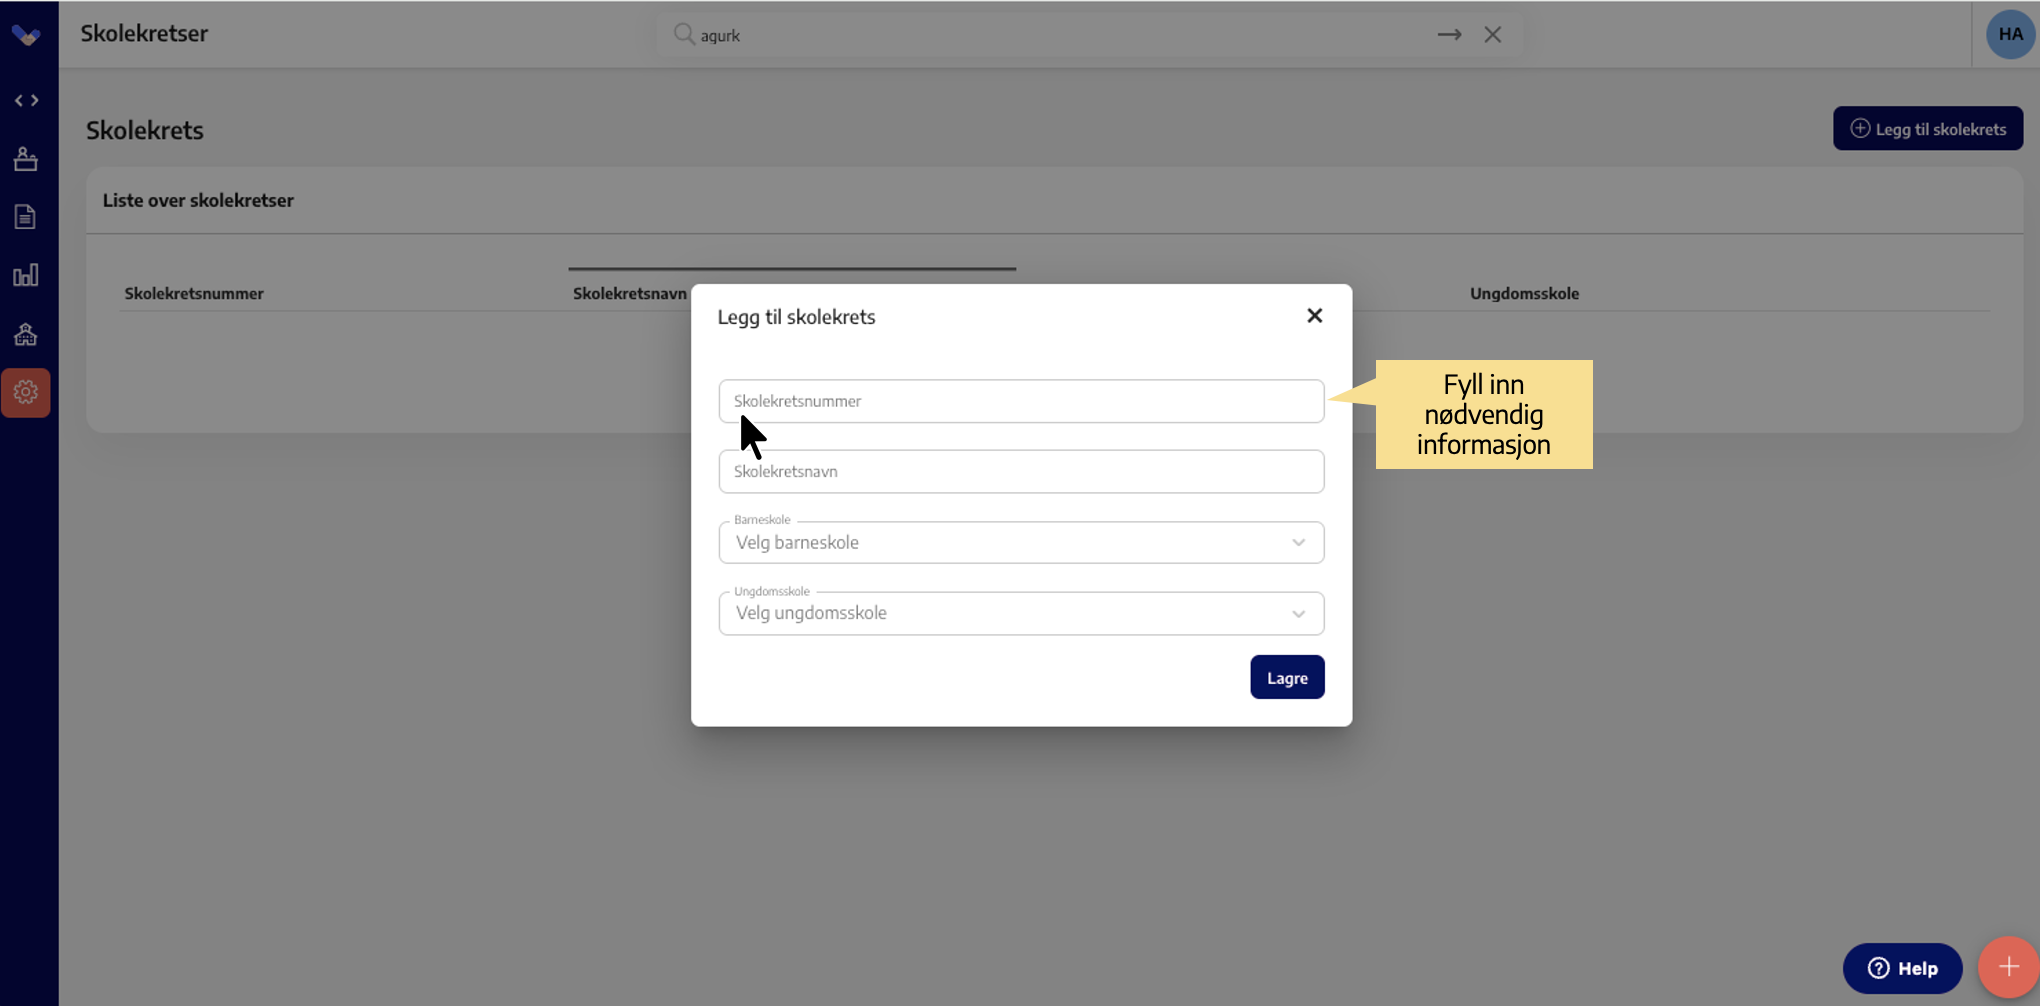Focus the Skolekretsnummer input field
Viewport: 2040px width, 1006px height.
[x=1020, y=401]
